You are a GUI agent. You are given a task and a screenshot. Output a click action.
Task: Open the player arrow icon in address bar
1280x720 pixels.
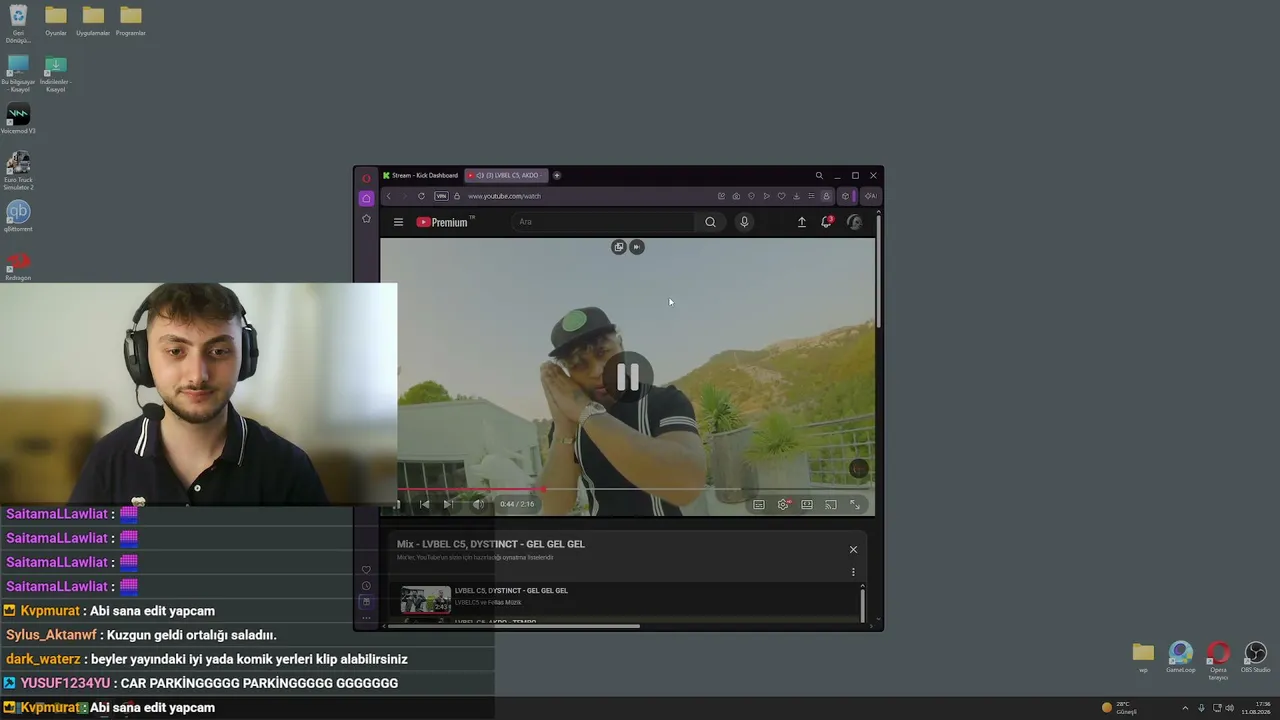tap(766, 196)
